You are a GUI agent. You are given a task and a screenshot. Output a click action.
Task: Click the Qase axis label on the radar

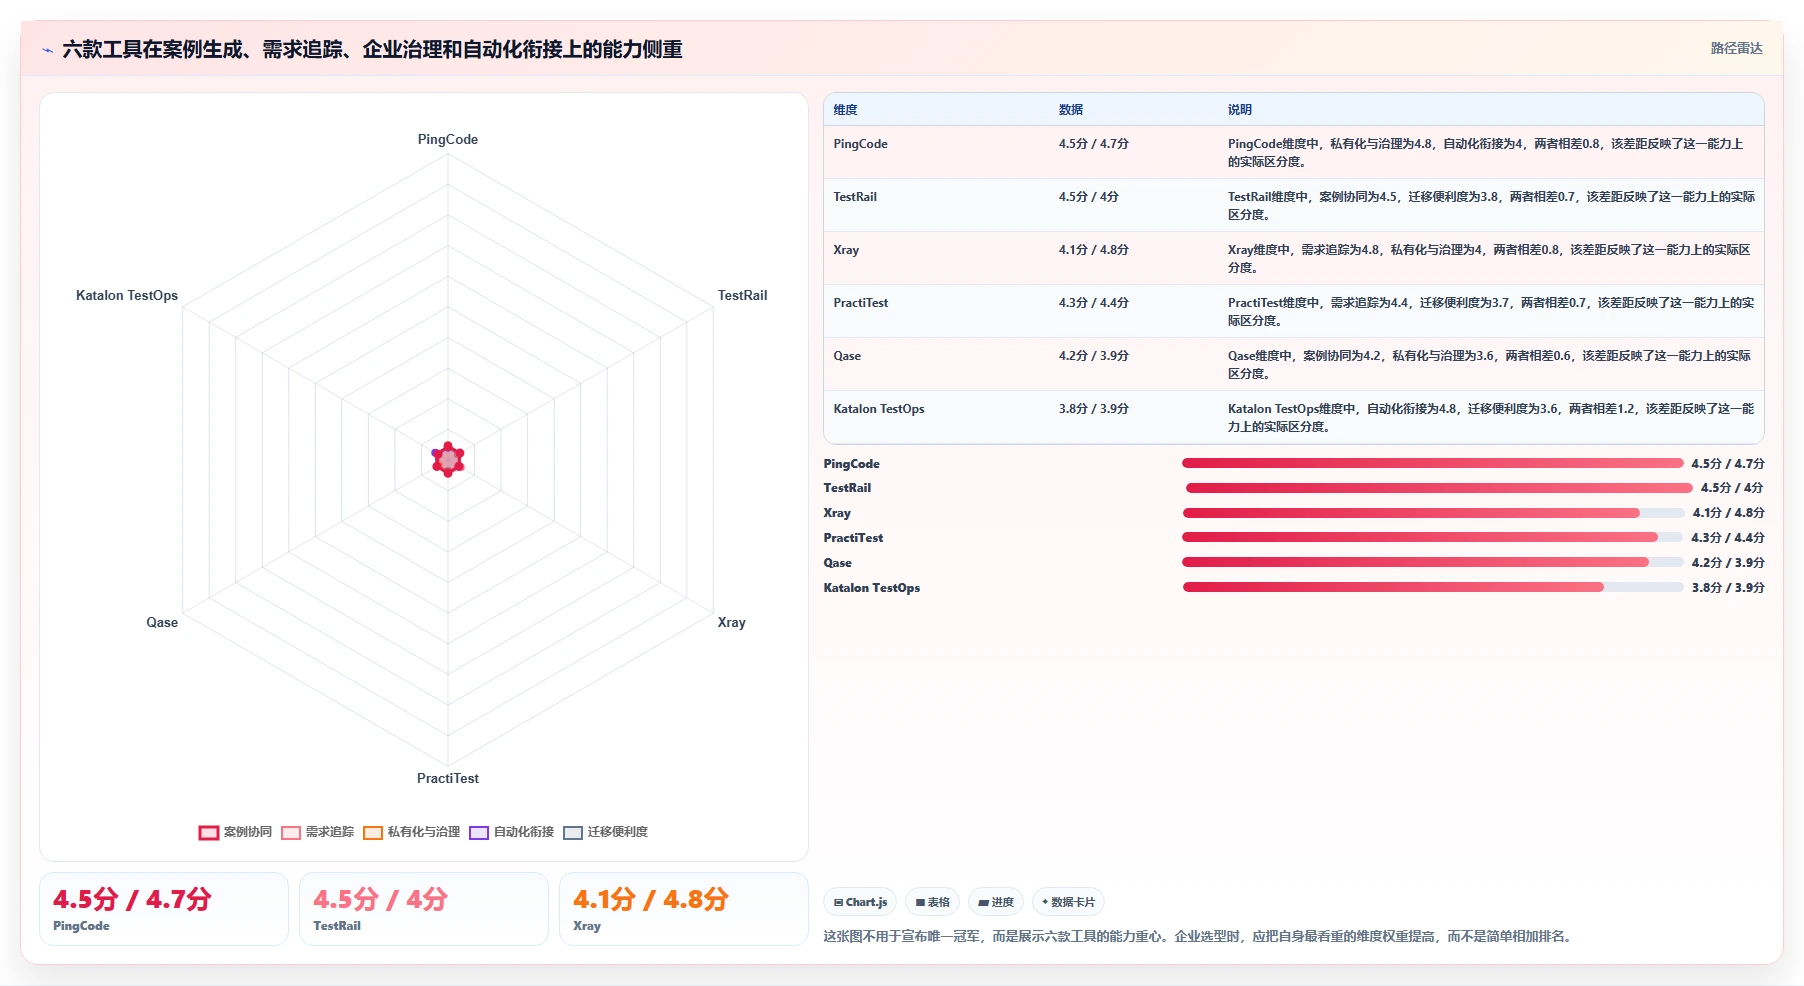[162, 623]
